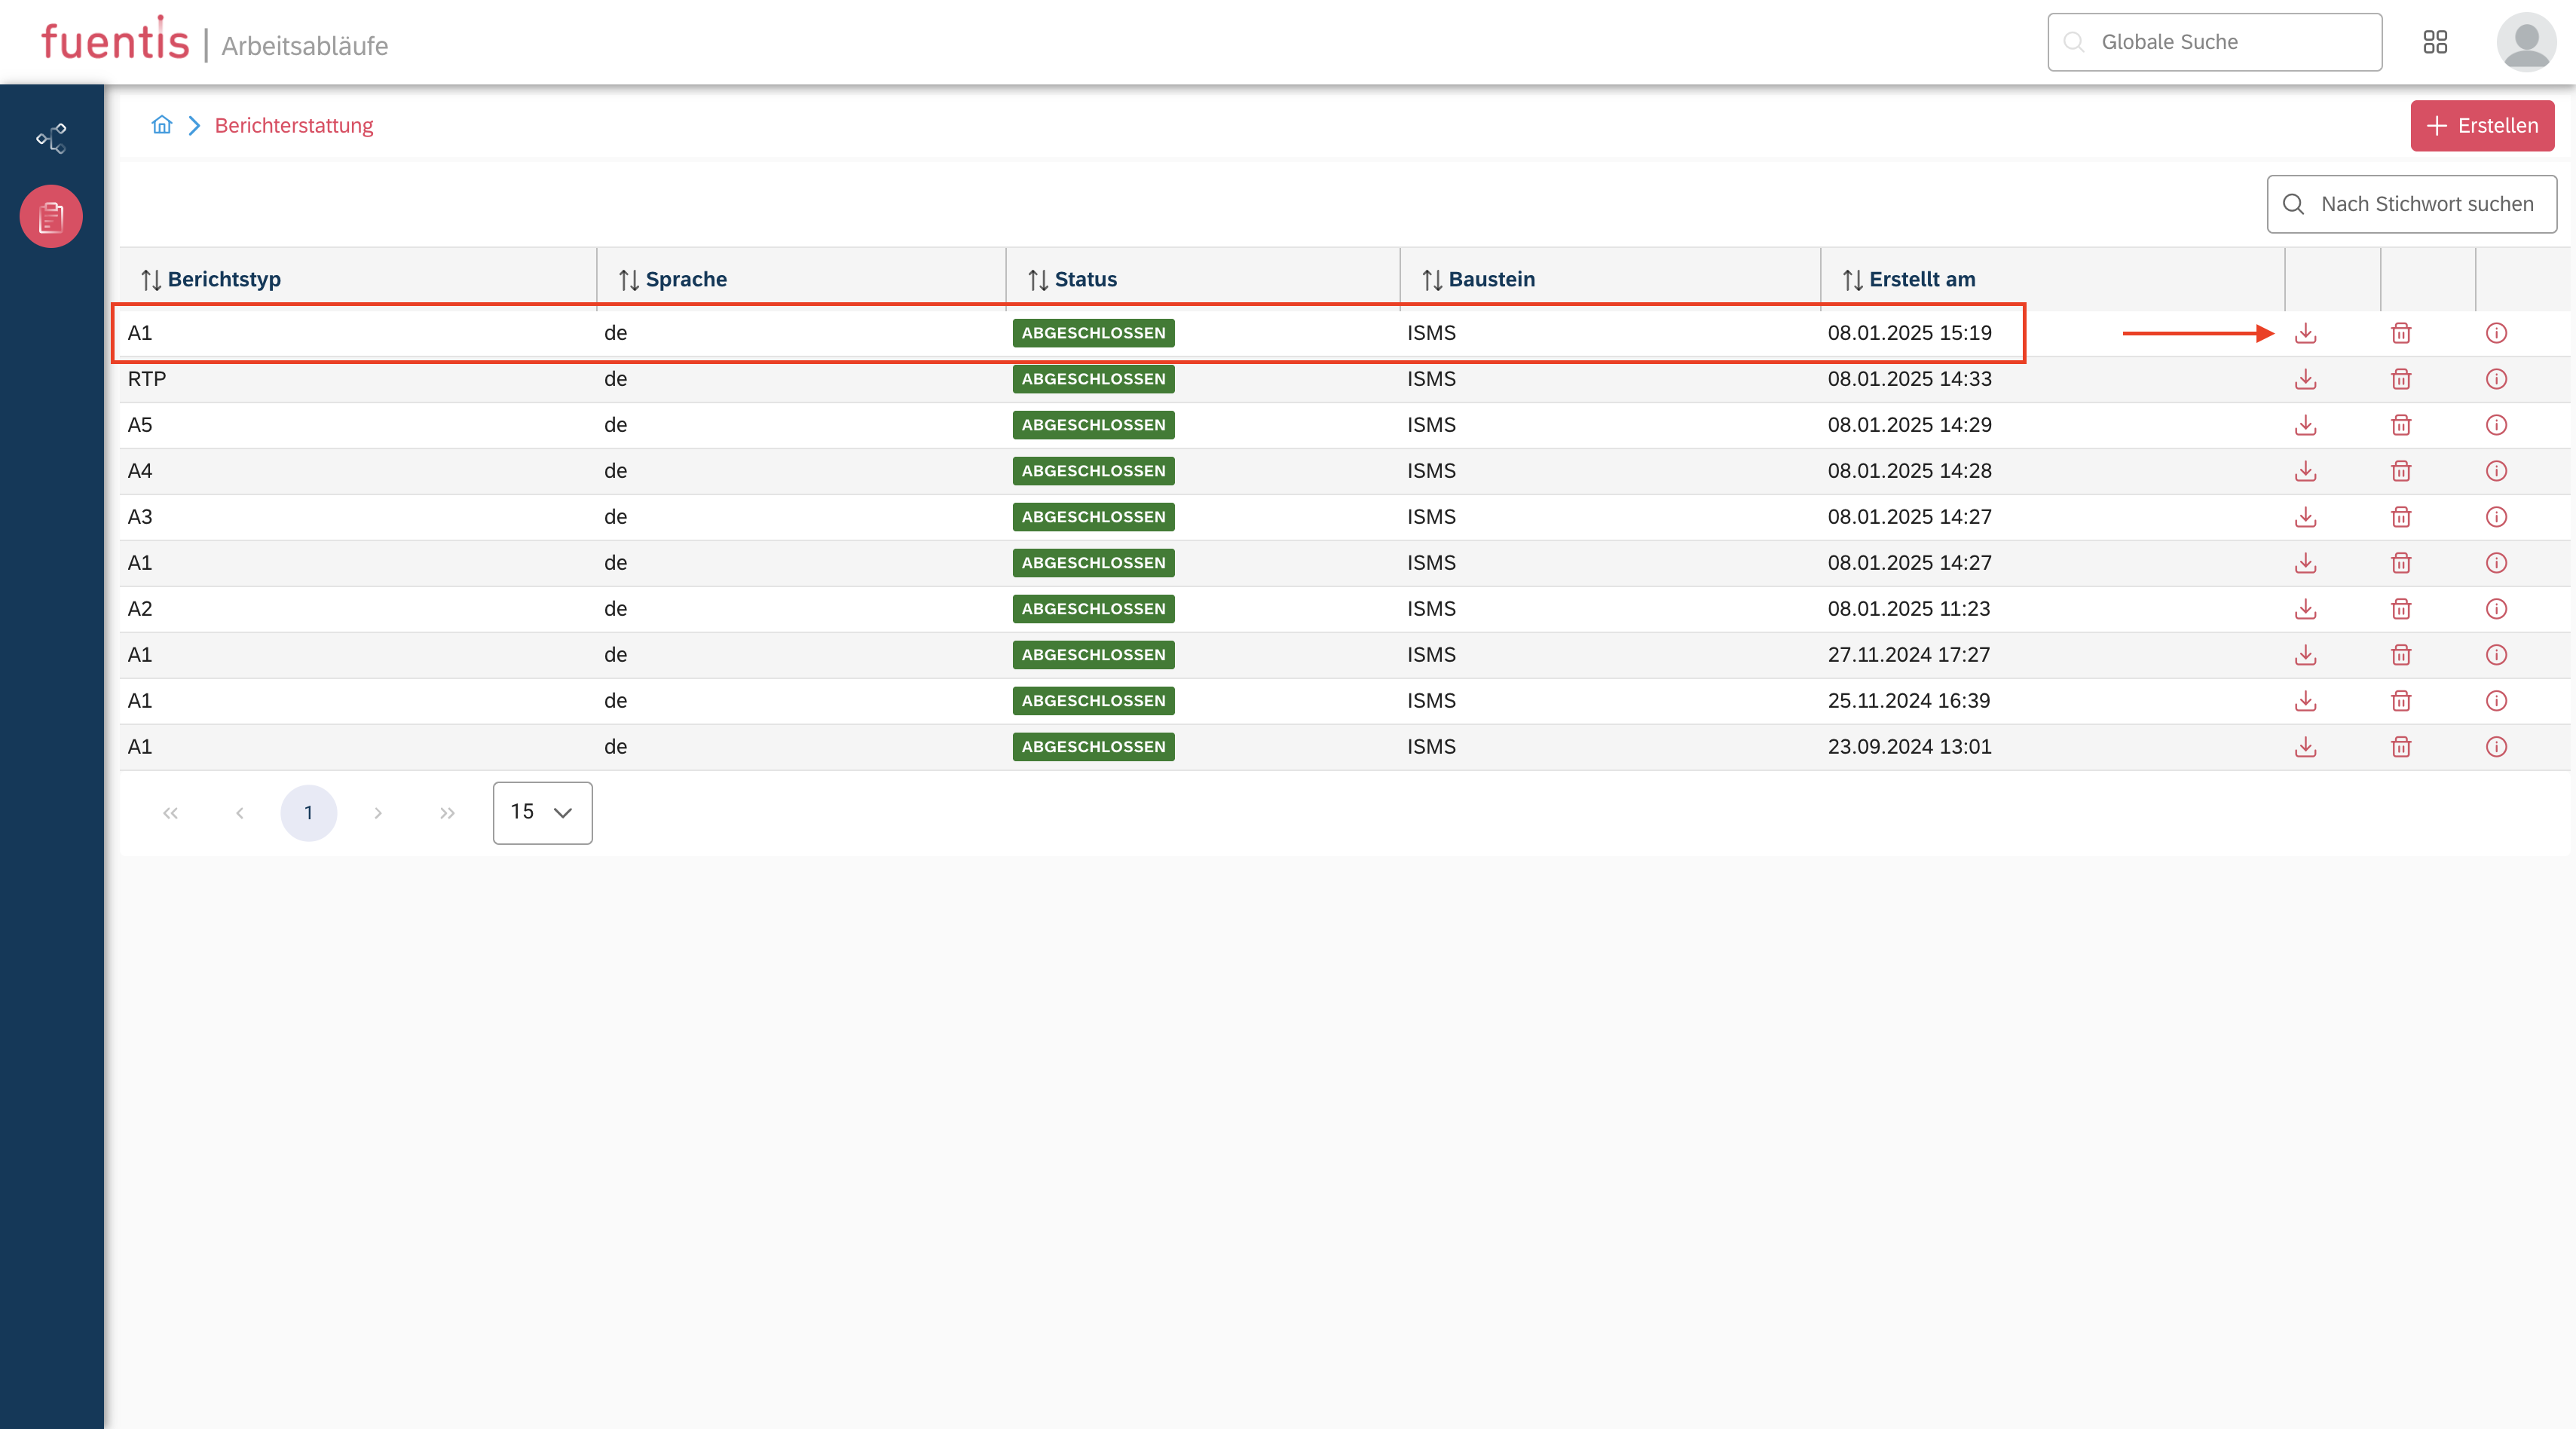Sort table by Baustein column
This screenshot has height=1429, width=2576.
(x=1478, y=279)
